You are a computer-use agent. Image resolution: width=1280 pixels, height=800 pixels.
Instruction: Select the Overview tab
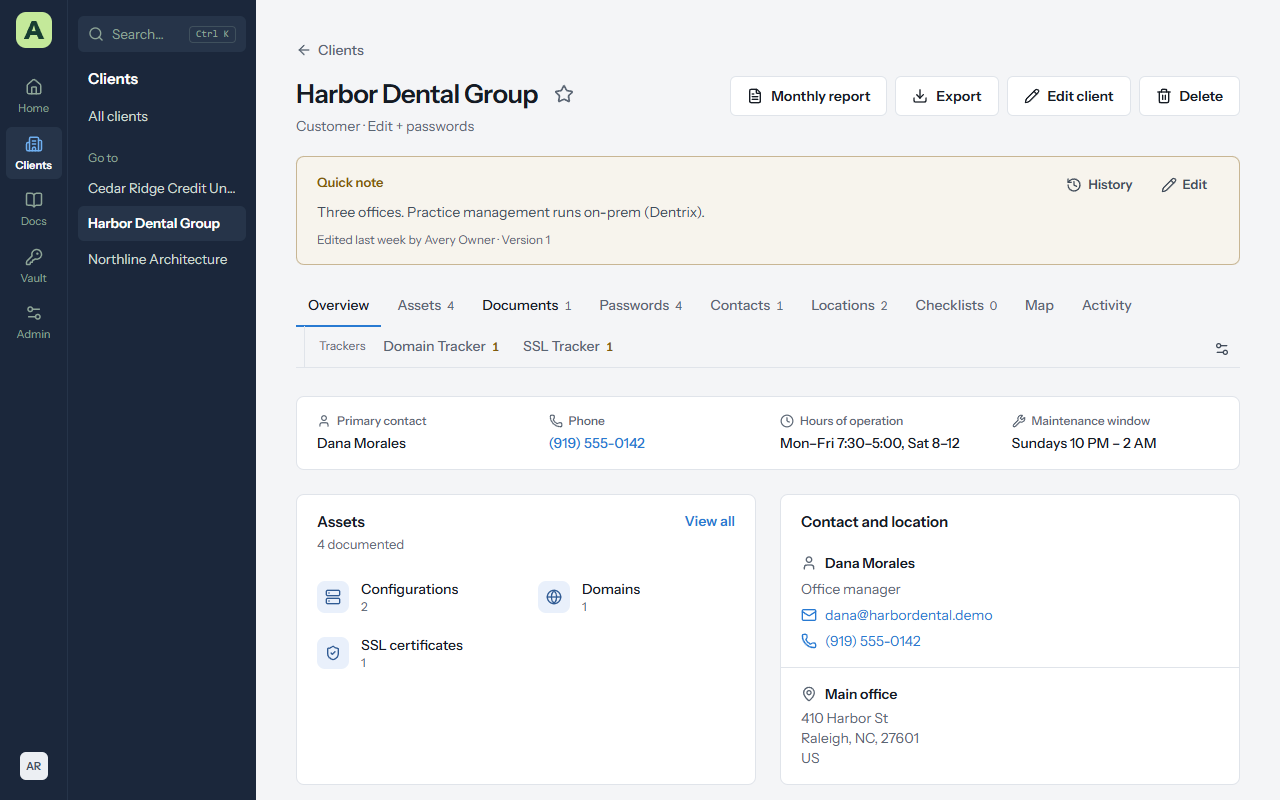(338, 305)
